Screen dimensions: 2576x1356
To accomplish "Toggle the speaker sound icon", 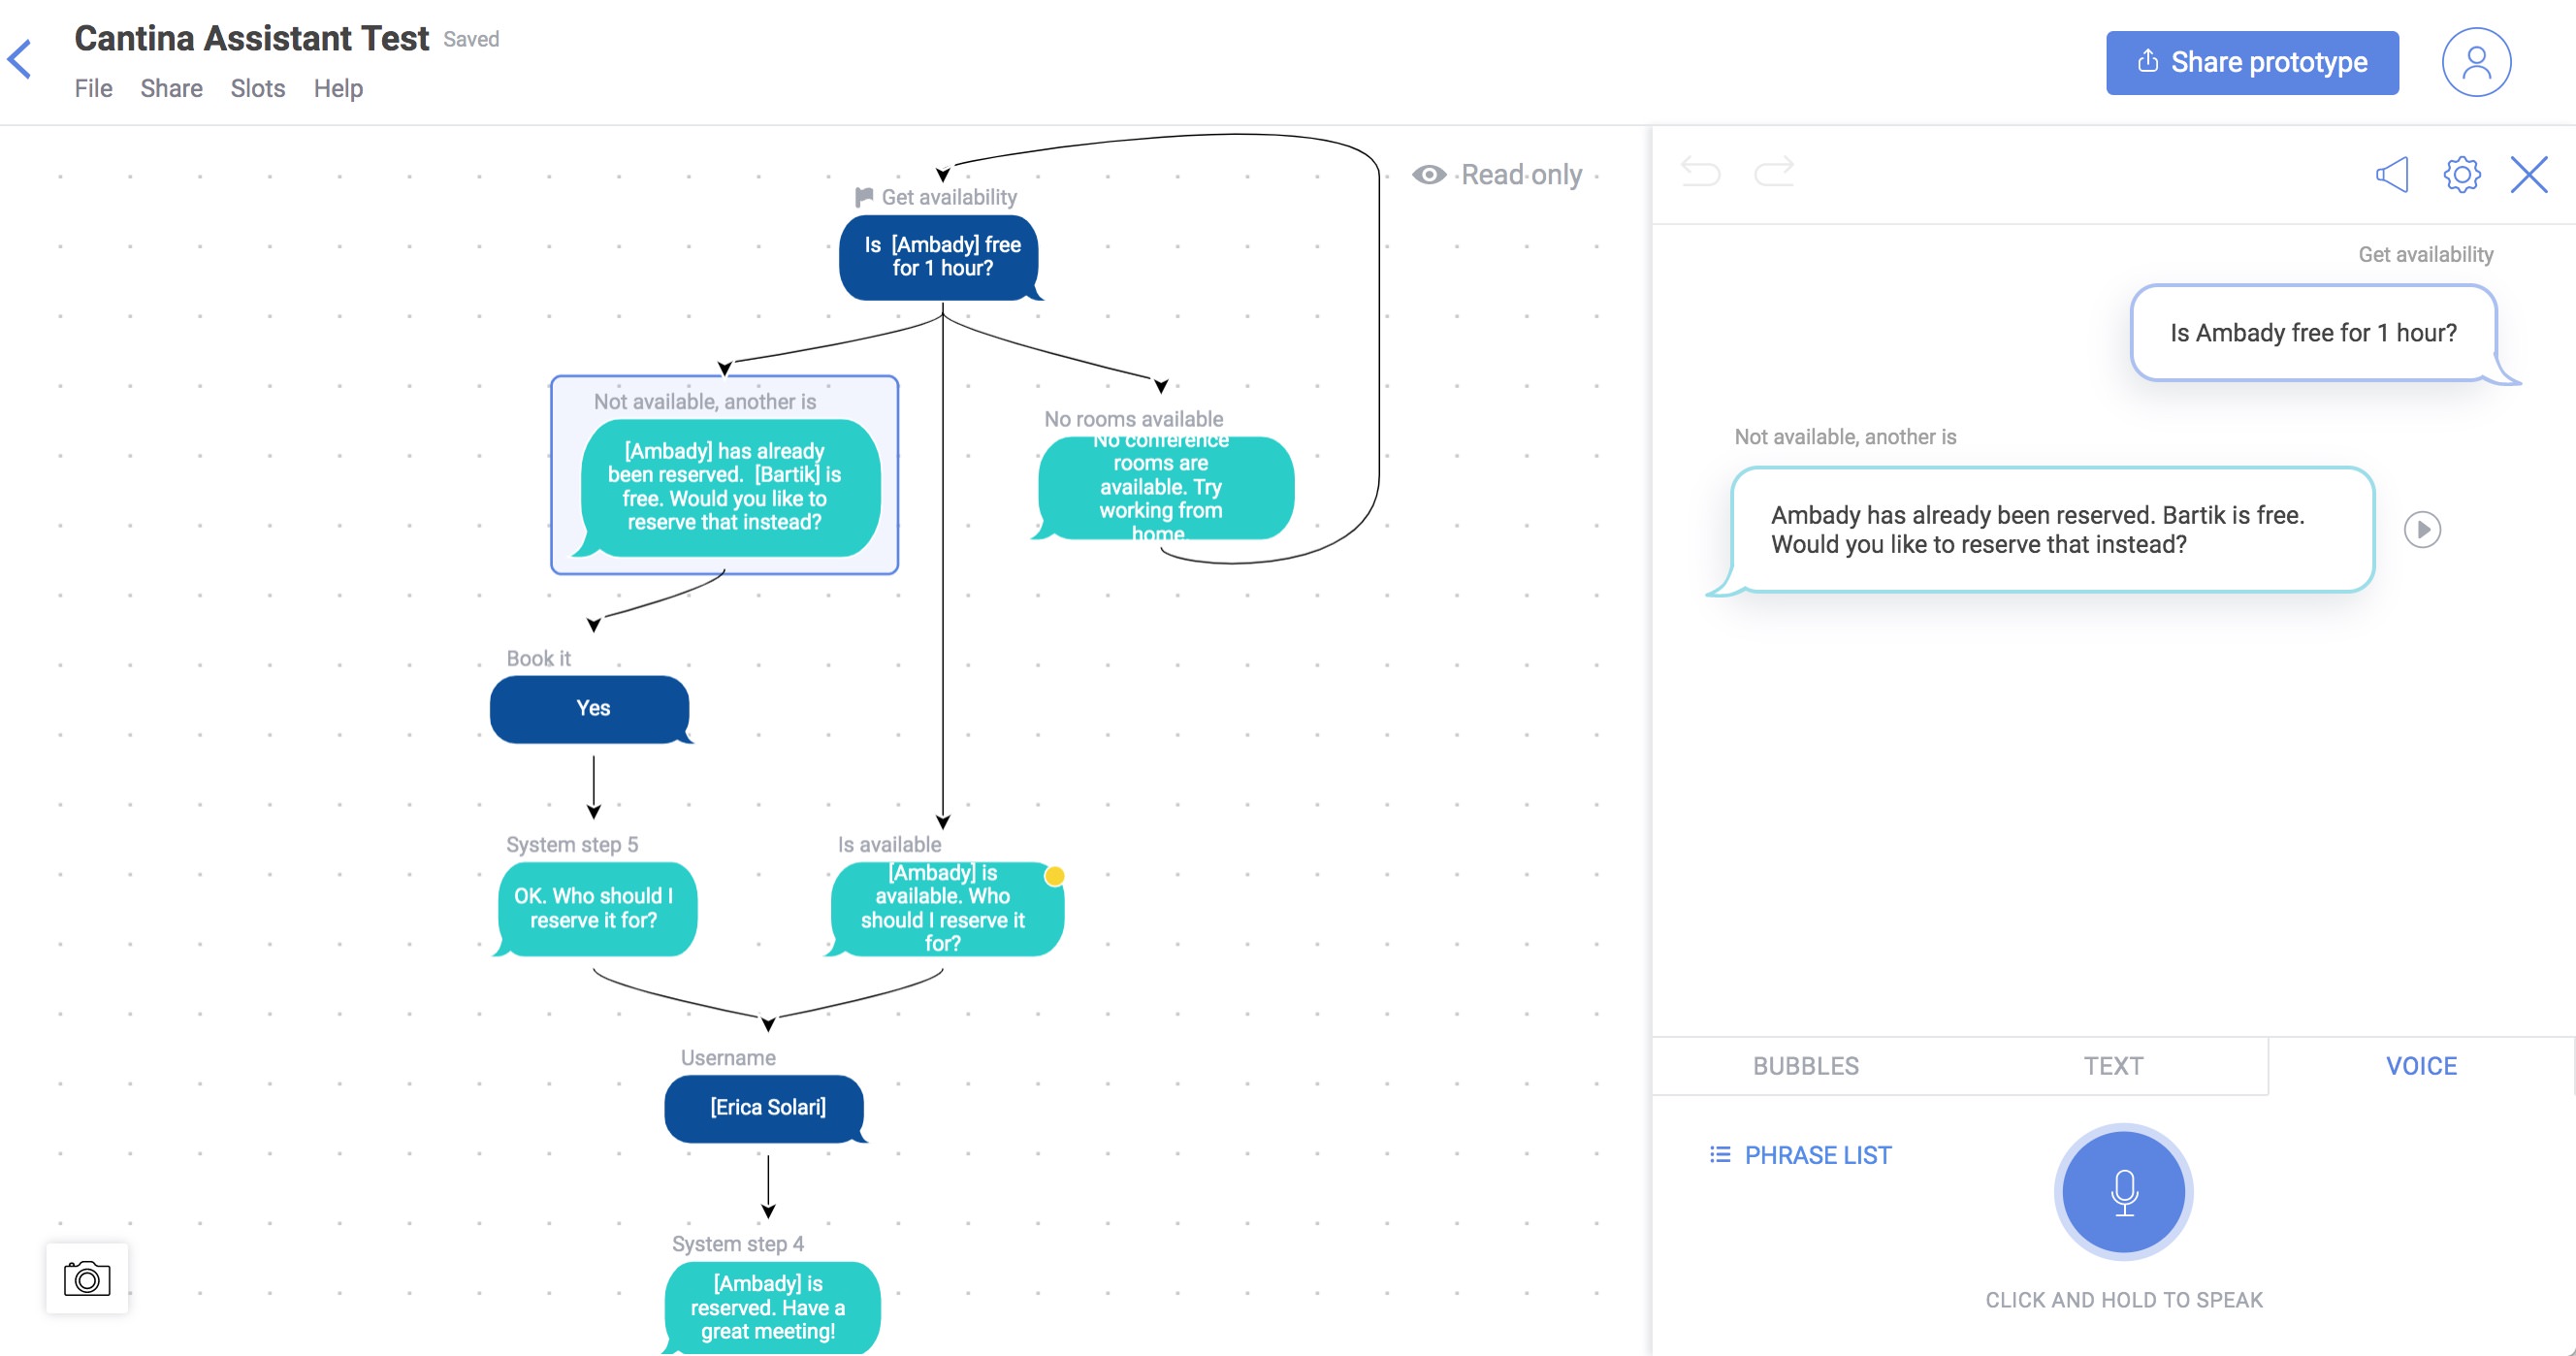I will (x=2391, y=174).
